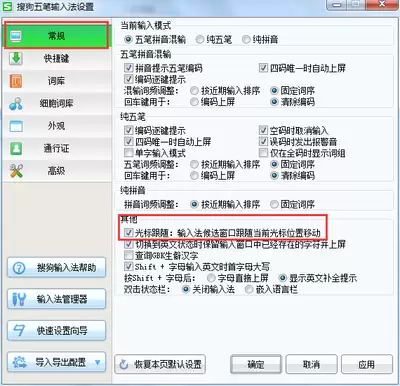Open the 输入法管理器 button
400x386 pixels.
pos(57,299)
